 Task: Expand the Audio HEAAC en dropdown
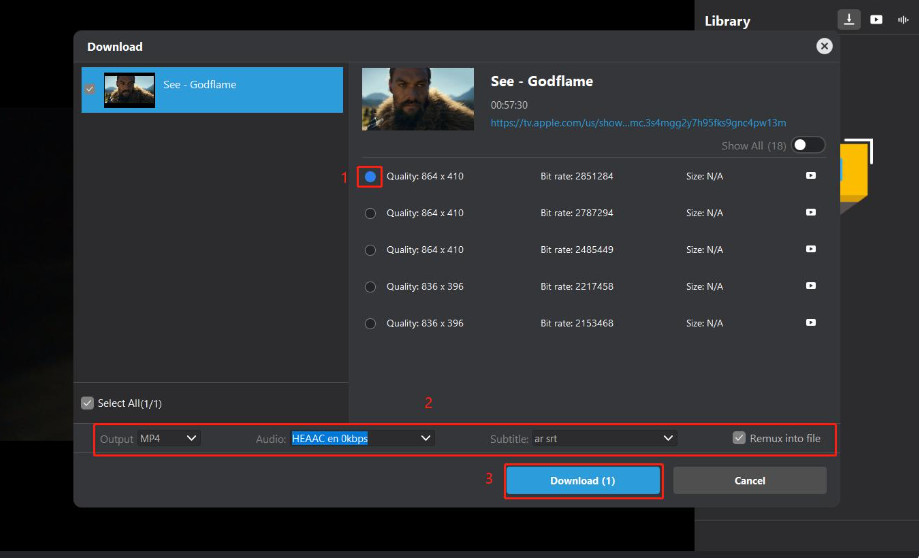click(362, 438)
